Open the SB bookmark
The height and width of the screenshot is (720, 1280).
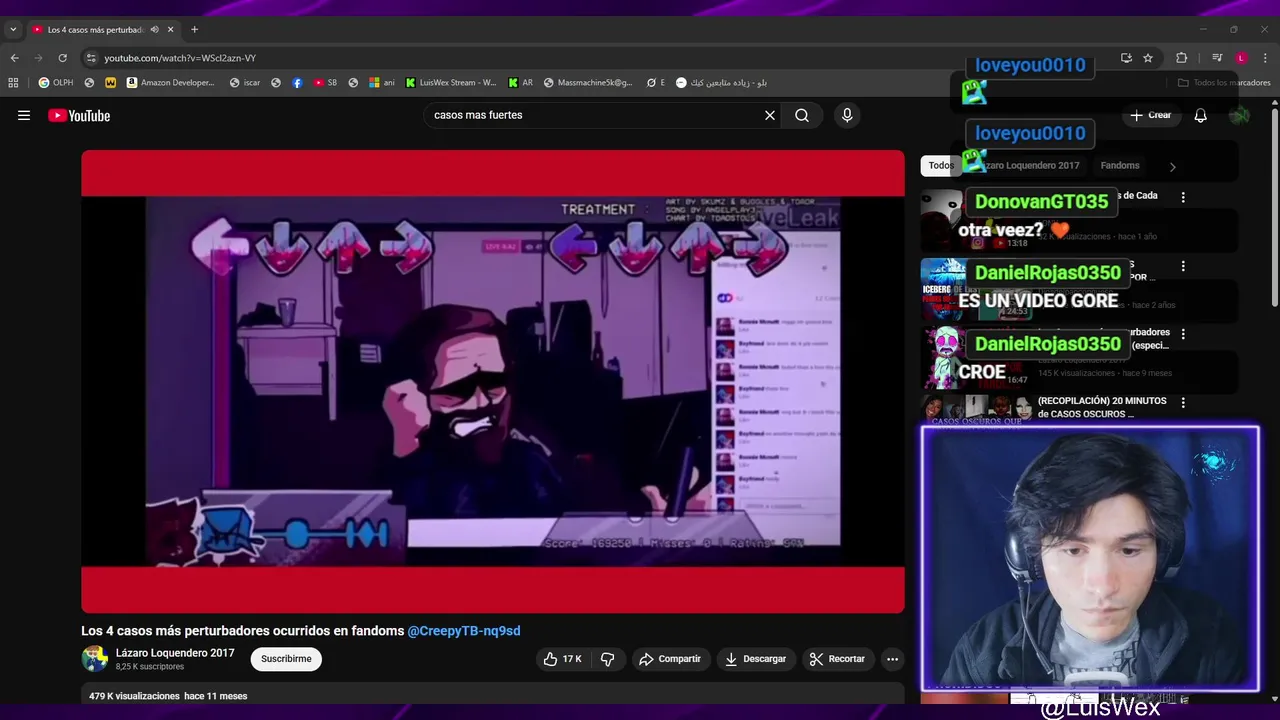click(326, 83)
